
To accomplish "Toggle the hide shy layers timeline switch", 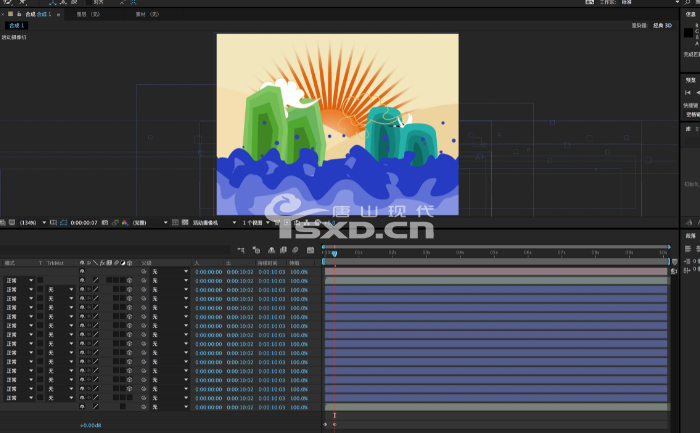I will click(x=271, y=250).
